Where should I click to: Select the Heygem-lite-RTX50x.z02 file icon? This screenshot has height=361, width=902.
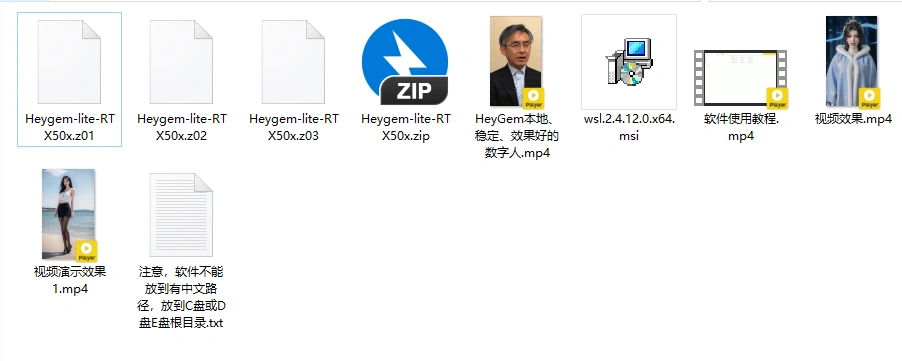pyautogui.click(x=181, y=62)
